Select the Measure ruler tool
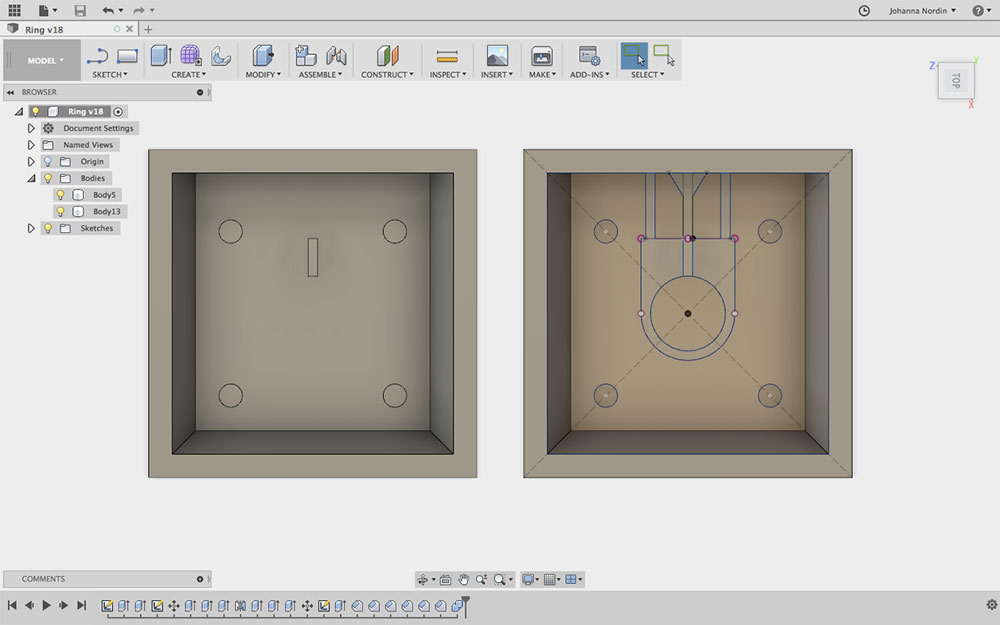 447,57
